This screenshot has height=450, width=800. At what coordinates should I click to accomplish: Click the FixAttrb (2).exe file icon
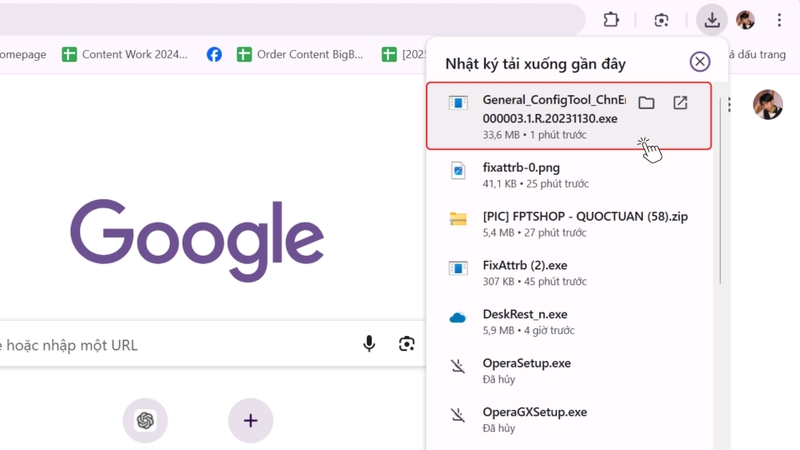458,268
